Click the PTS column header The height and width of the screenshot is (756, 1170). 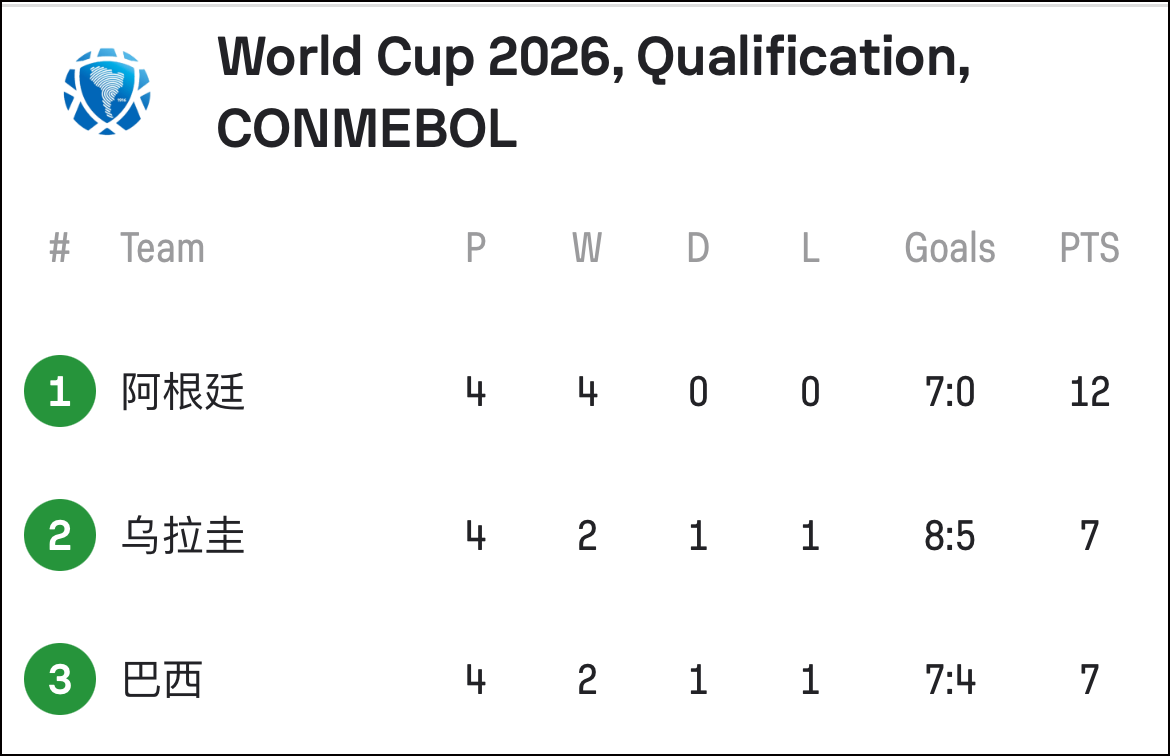coord(1089,248)
